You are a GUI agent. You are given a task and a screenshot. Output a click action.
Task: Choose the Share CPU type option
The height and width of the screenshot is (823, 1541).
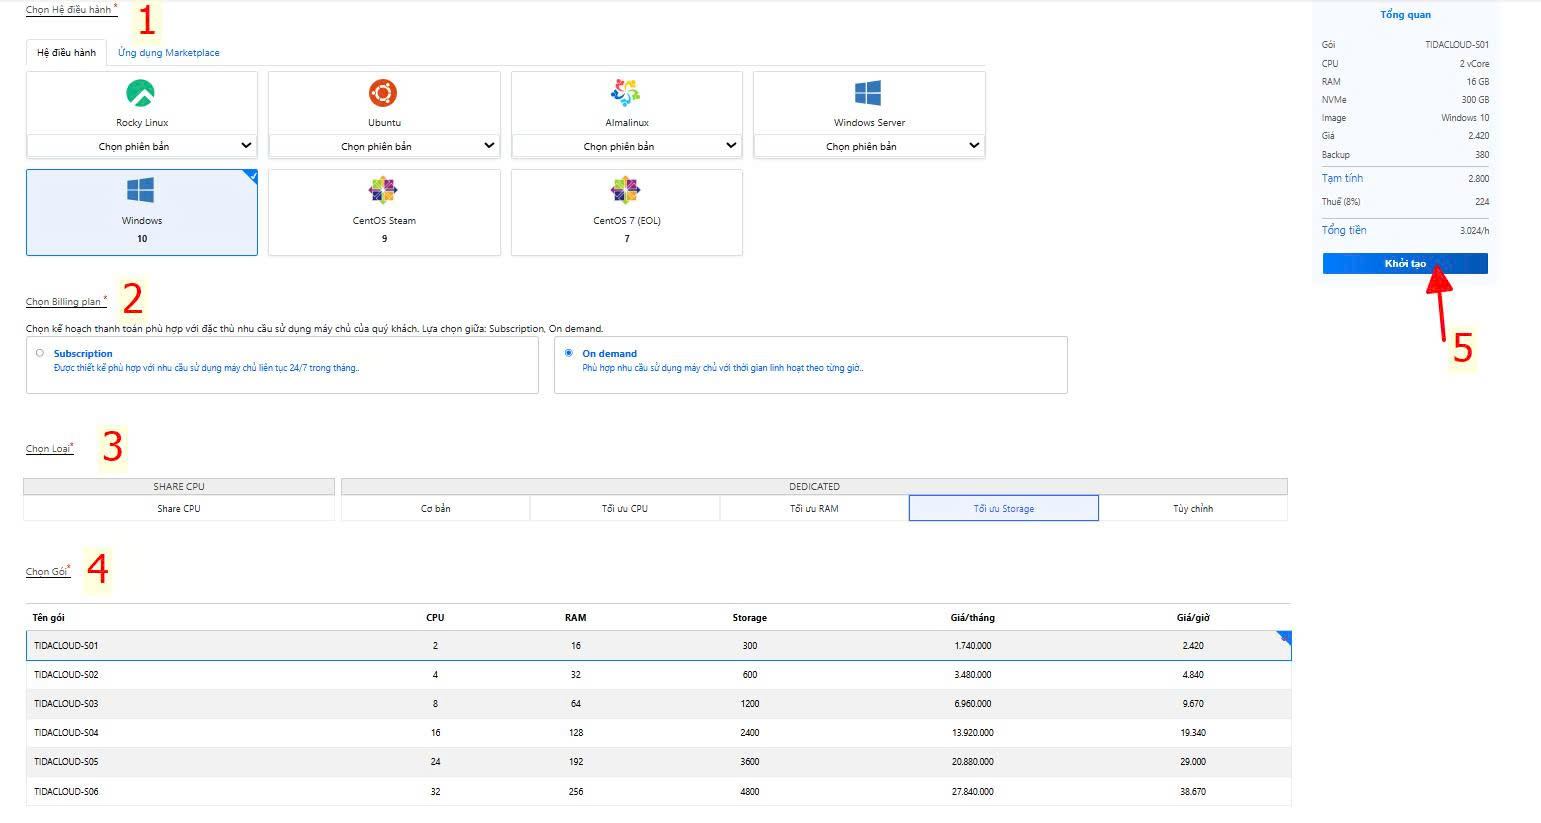pos(179,509)
